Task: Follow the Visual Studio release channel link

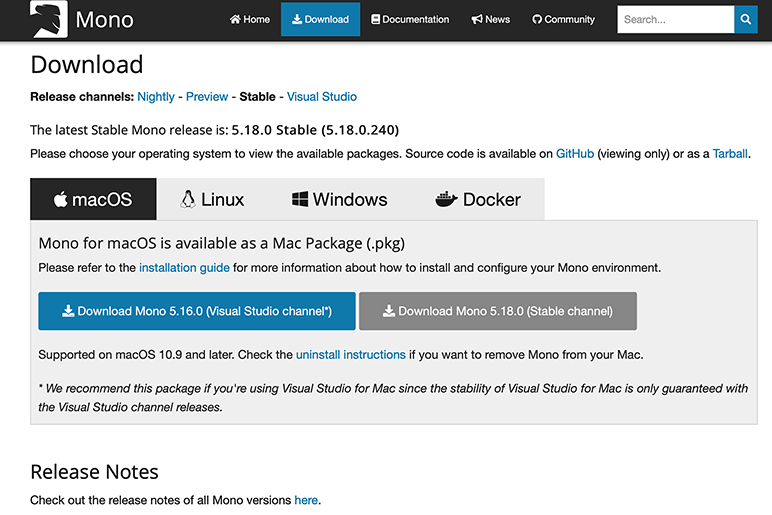Action: [x=321, y=97]
